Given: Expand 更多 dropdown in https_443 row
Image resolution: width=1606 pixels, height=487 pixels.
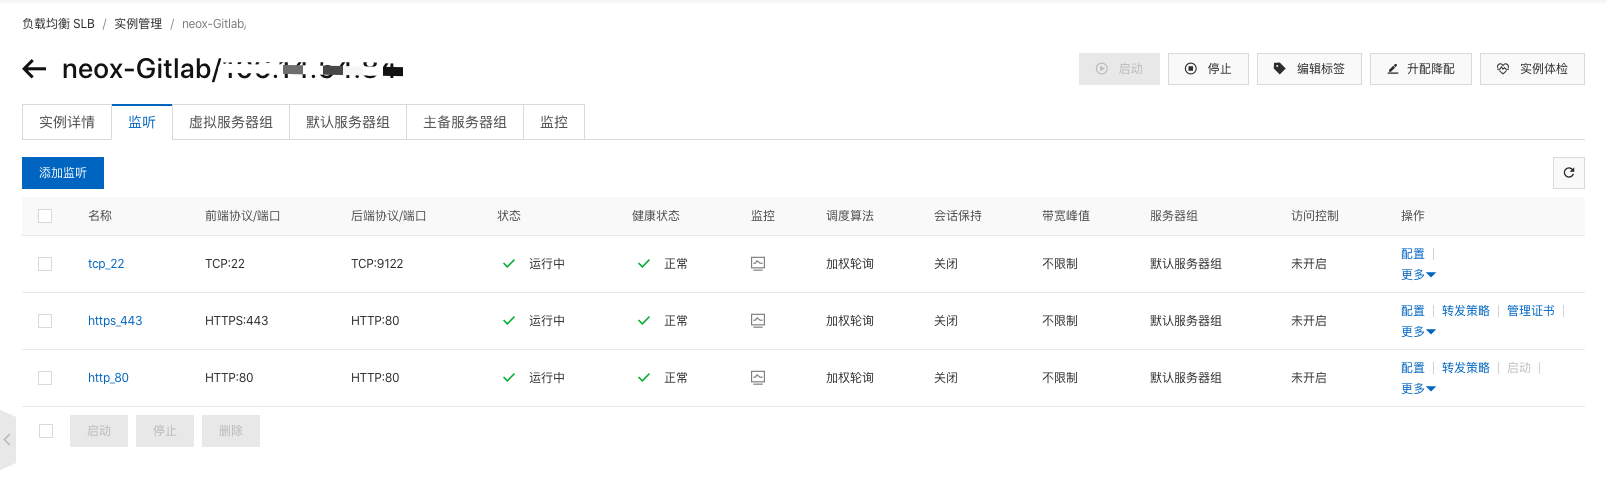Looking at the screenshot, I should 1418,332.
